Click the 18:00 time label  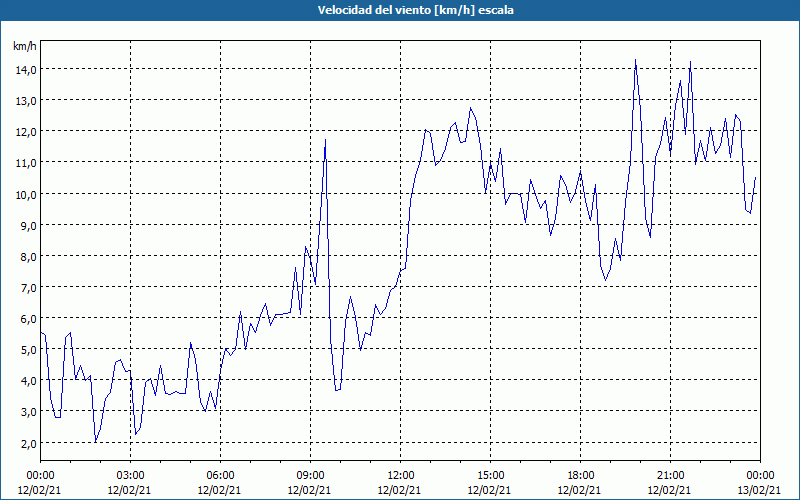pyautogui.click(x=580, y=476)
